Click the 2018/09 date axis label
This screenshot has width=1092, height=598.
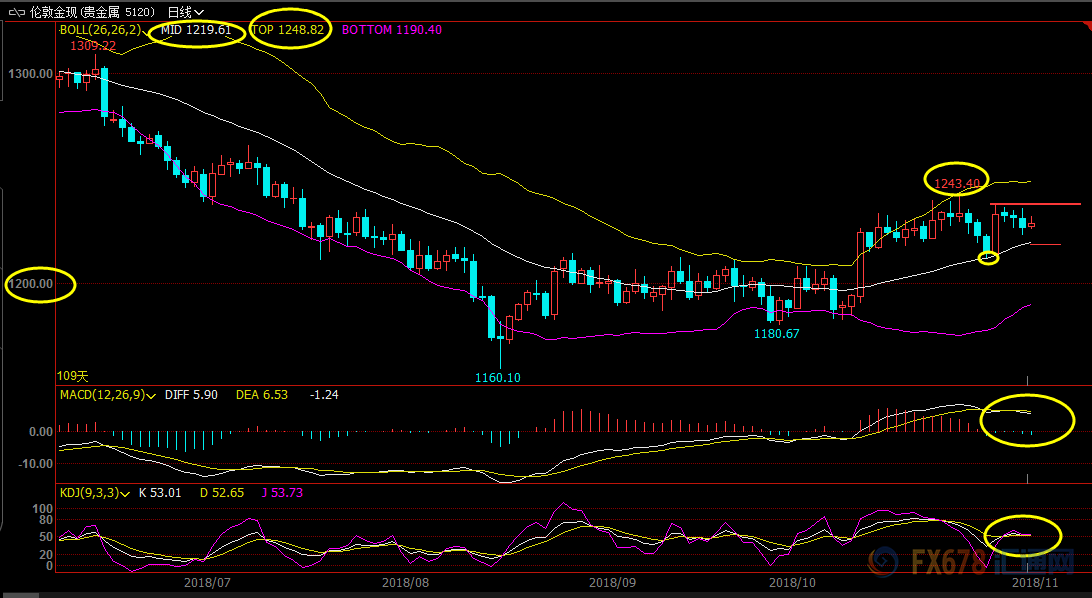[612, 581]
